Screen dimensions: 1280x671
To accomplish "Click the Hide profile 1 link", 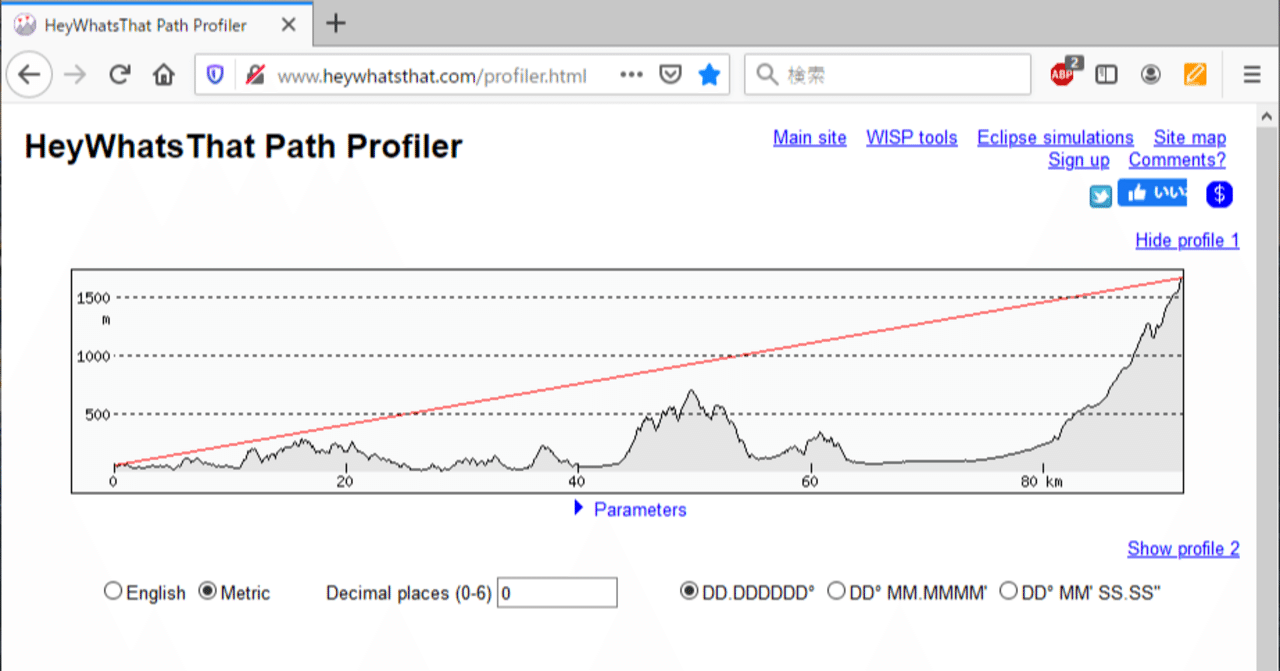I will click(x=1187, y=240).
